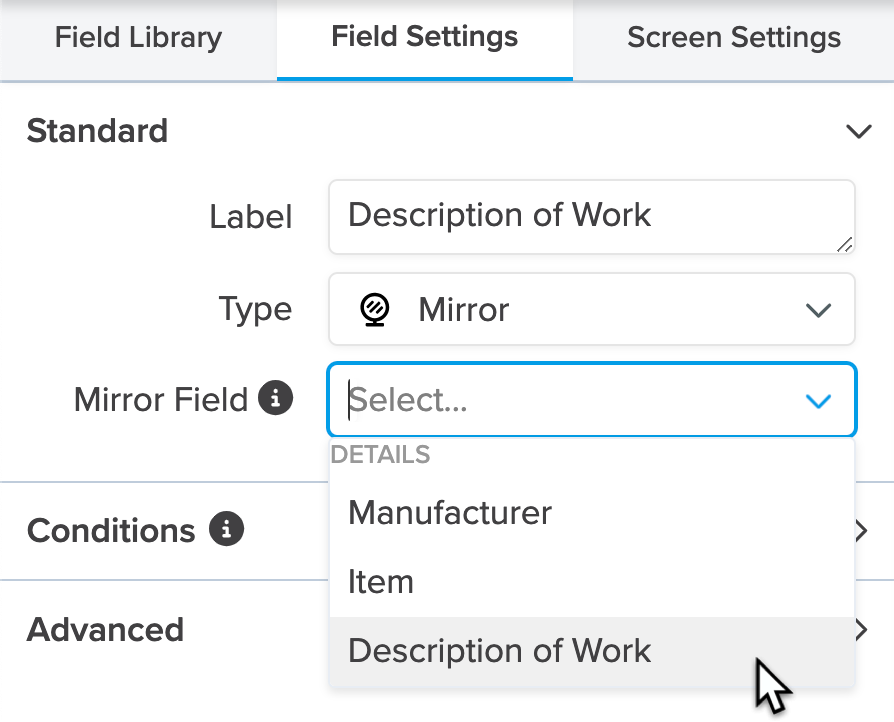Click the Label field caption
Viewport: 894px width, 722px height.
[251, 217]
